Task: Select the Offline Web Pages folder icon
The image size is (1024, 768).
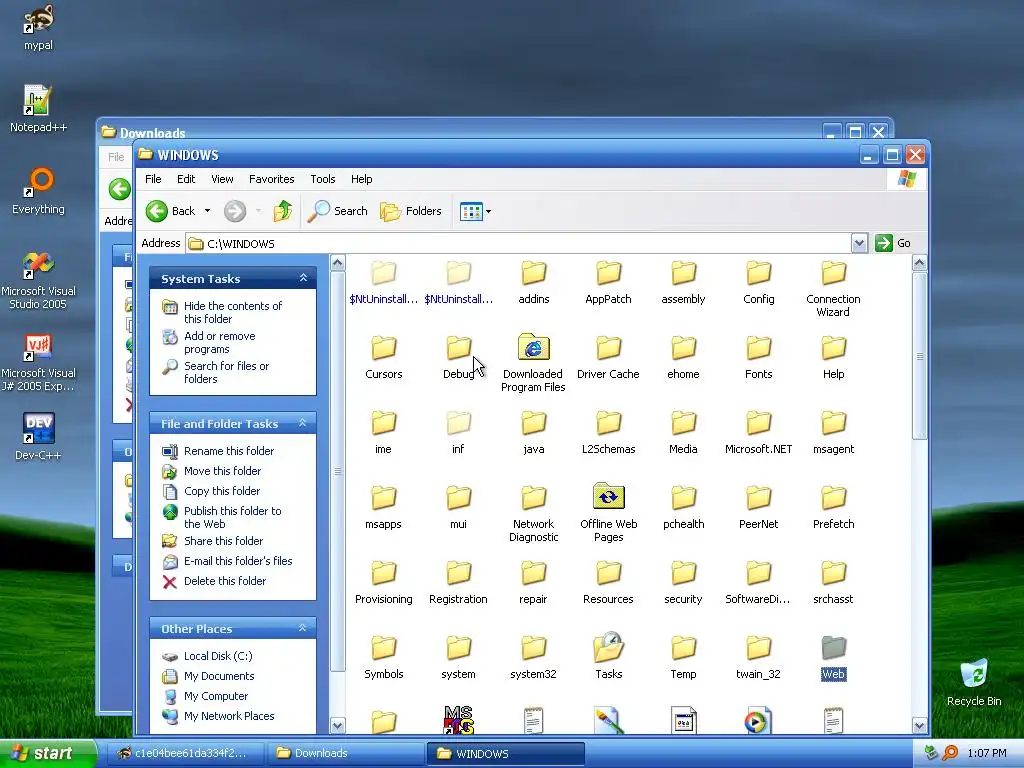Action: coord(609,497)
